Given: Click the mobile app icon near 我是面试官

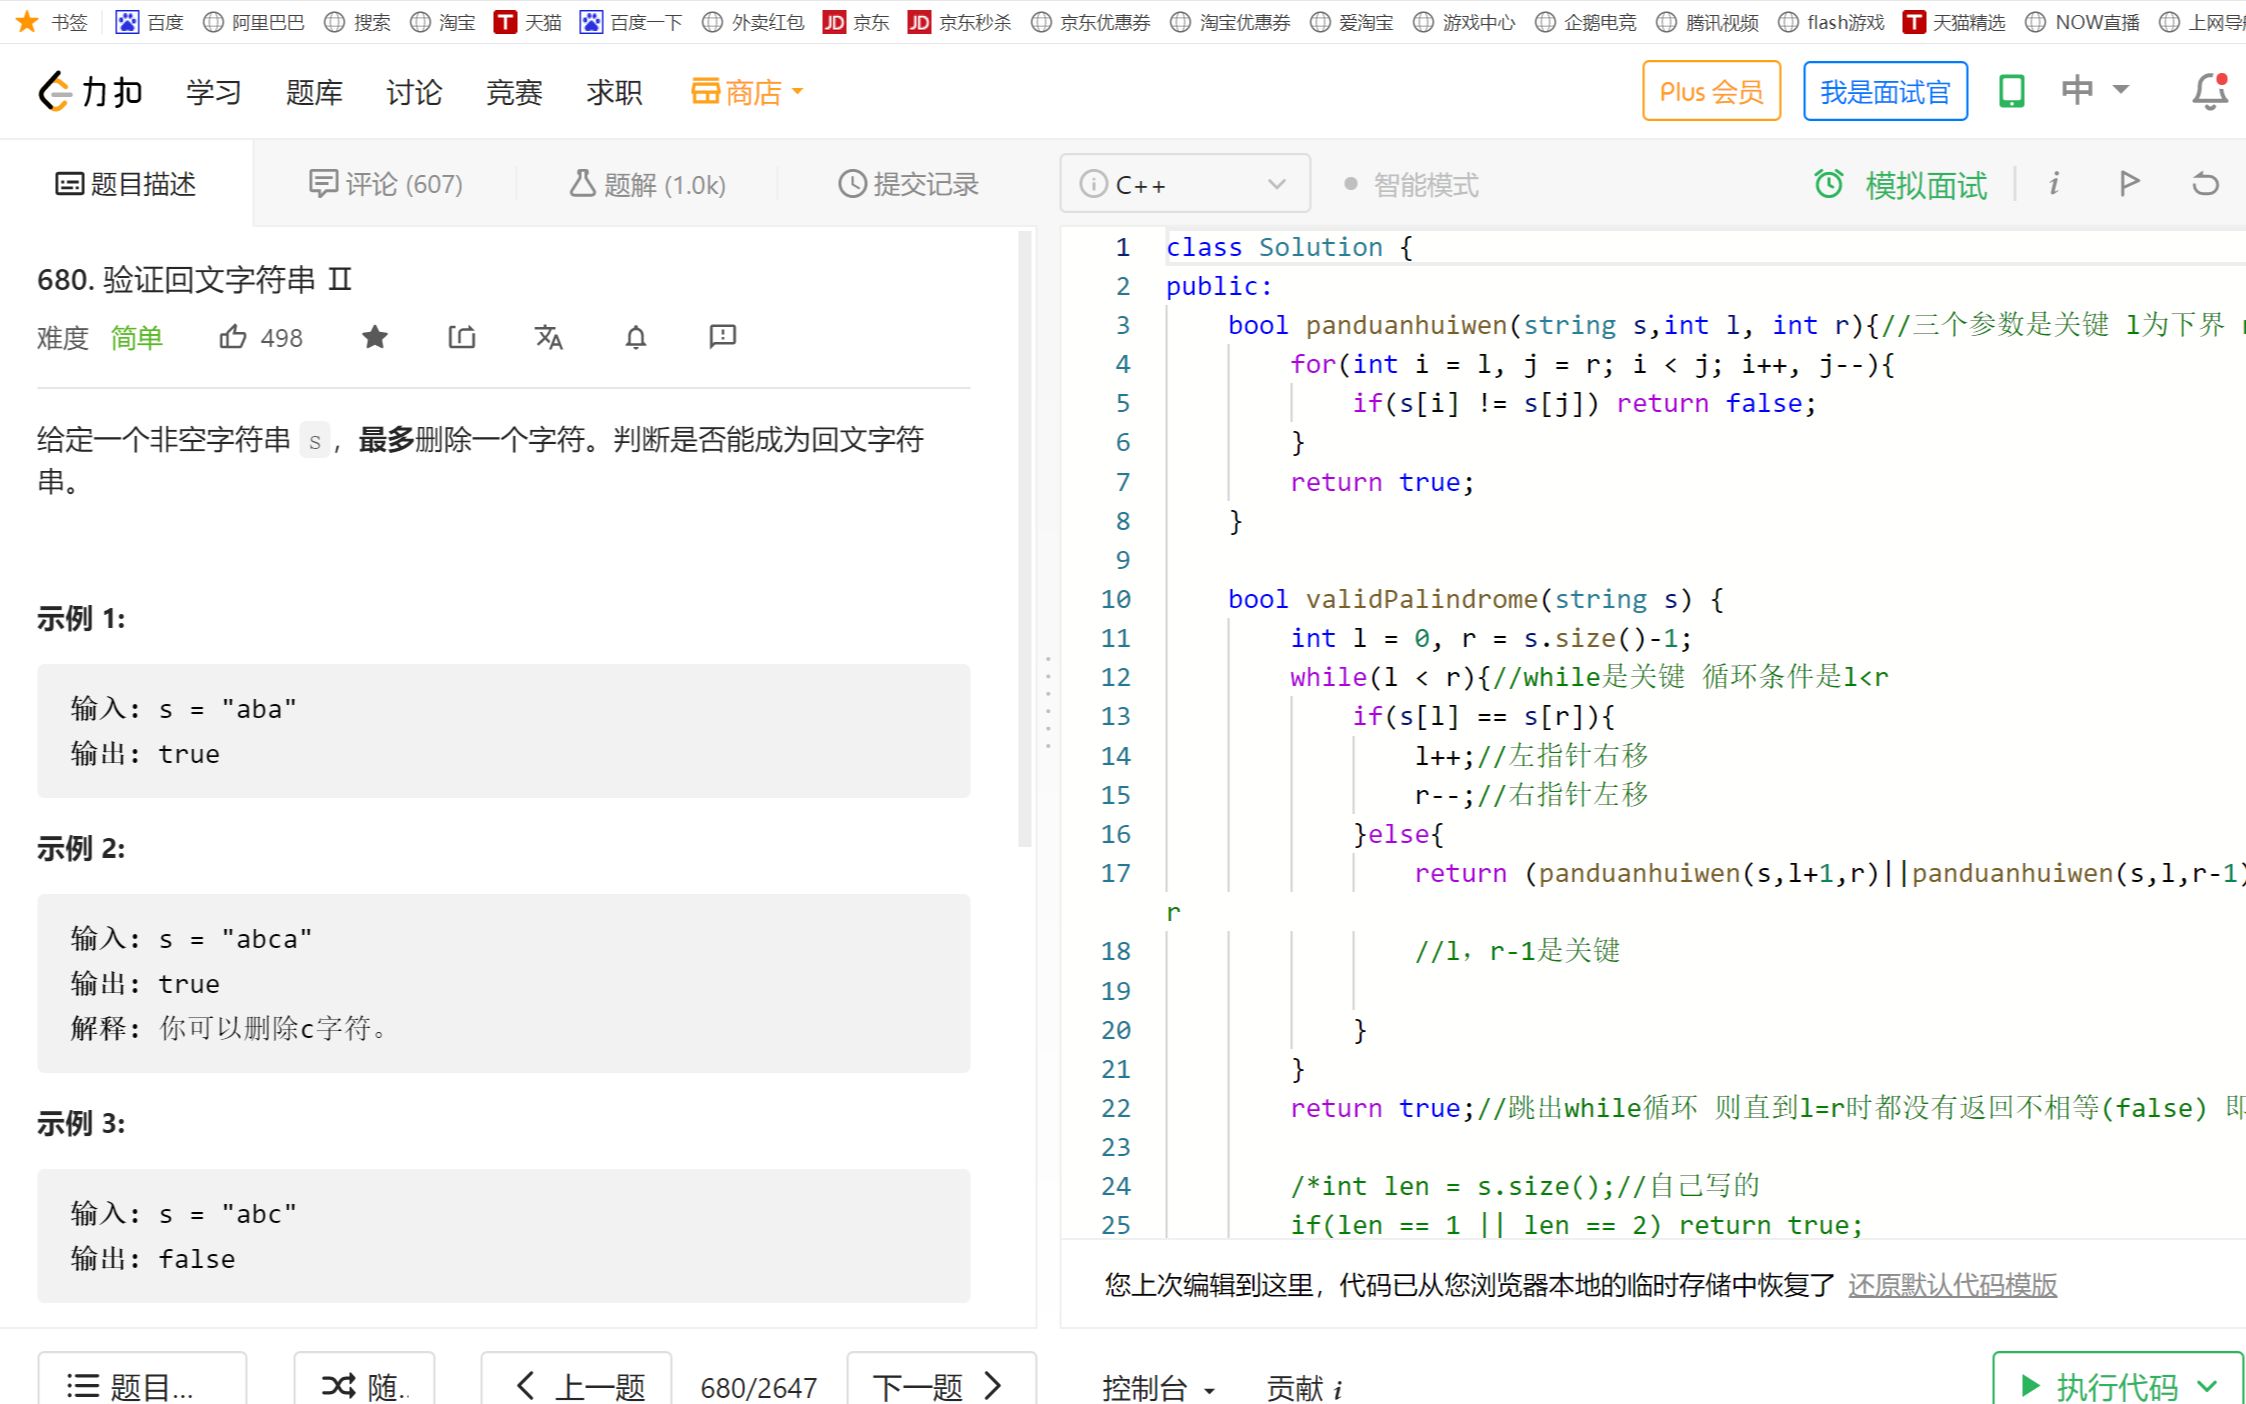Looking at the screenshot, I should (2011, 90).
